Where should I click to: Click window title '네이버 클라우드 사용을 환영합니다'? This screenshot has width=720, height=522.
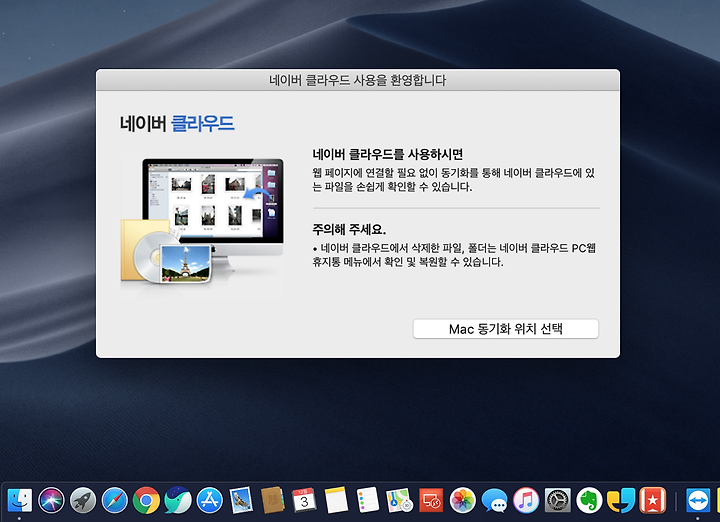pyautogui.click(x=357, y=80)
